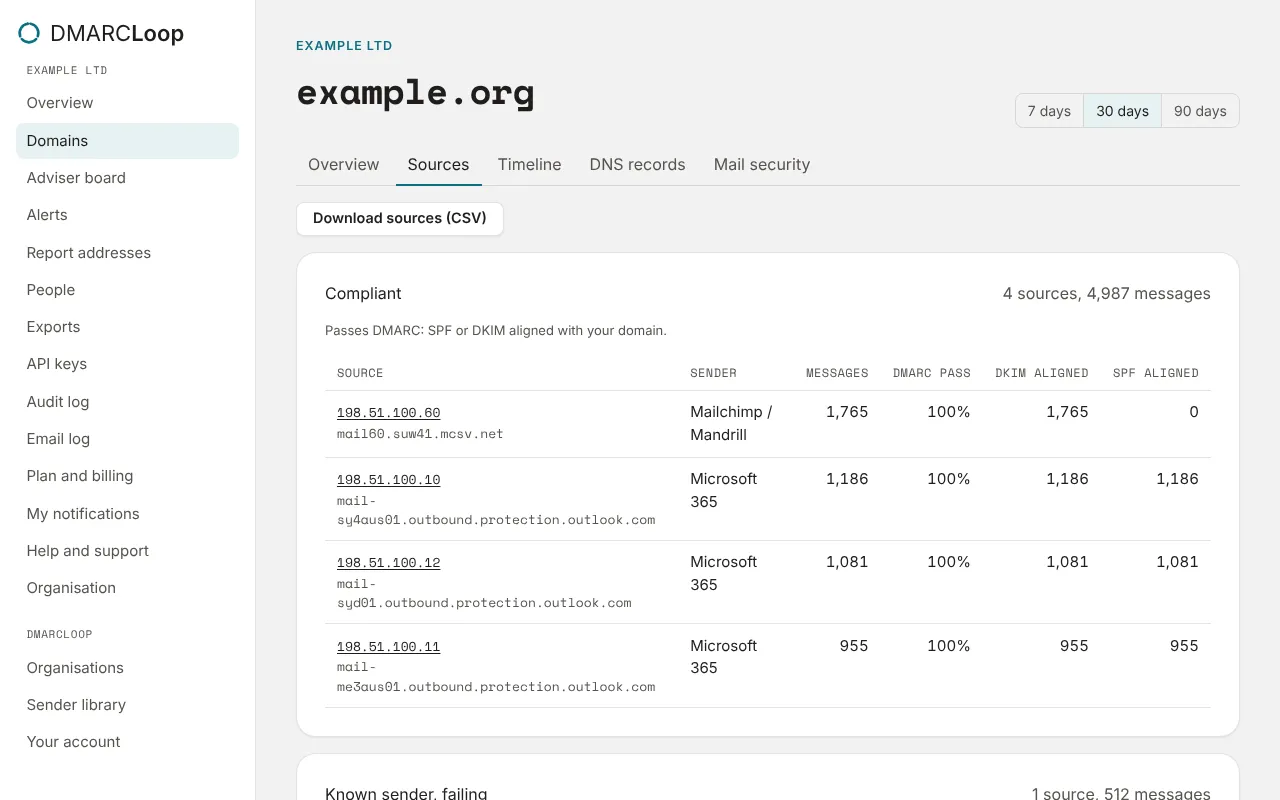
Task: Click the mail-me3aus01 outlook hostname
Action: pos(496,677)
